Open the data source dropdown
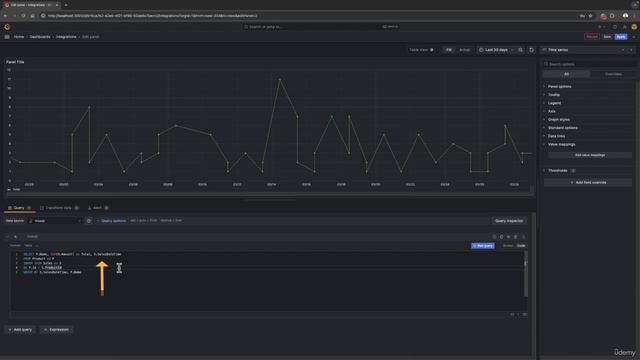This screenshot has height=360, width=640. [x=55, y=221]
